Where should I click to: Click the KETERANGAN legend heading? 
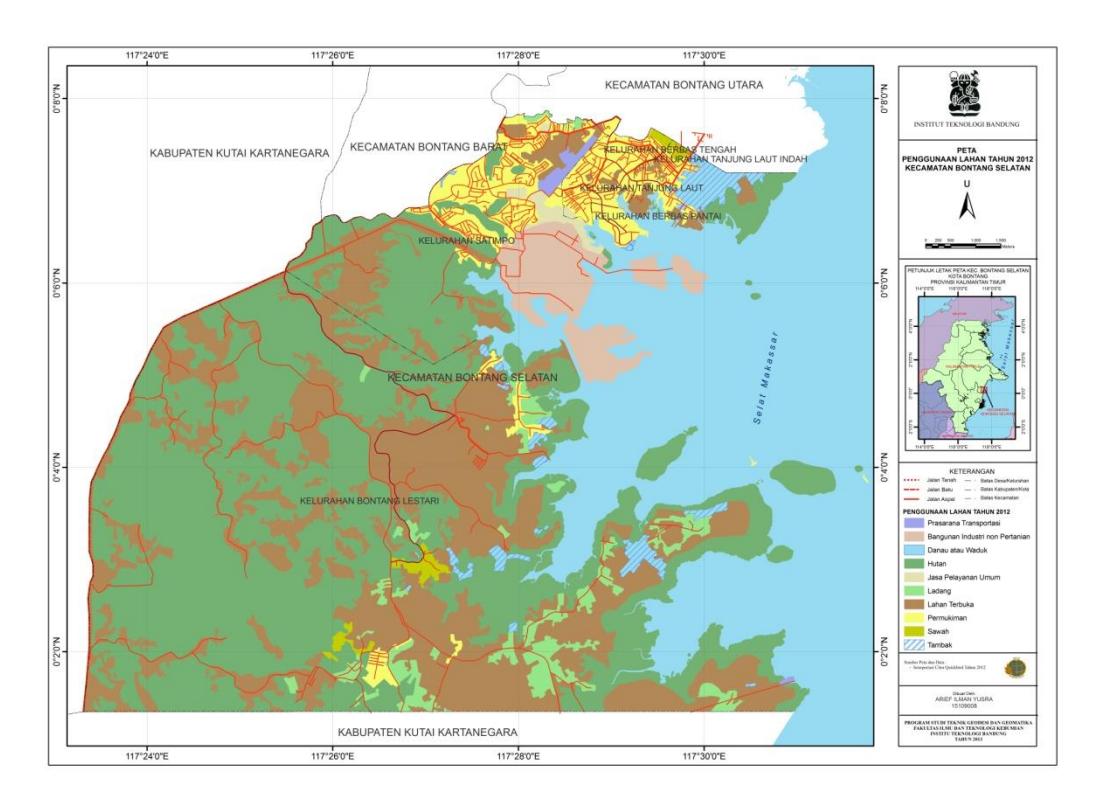point(972,472)
